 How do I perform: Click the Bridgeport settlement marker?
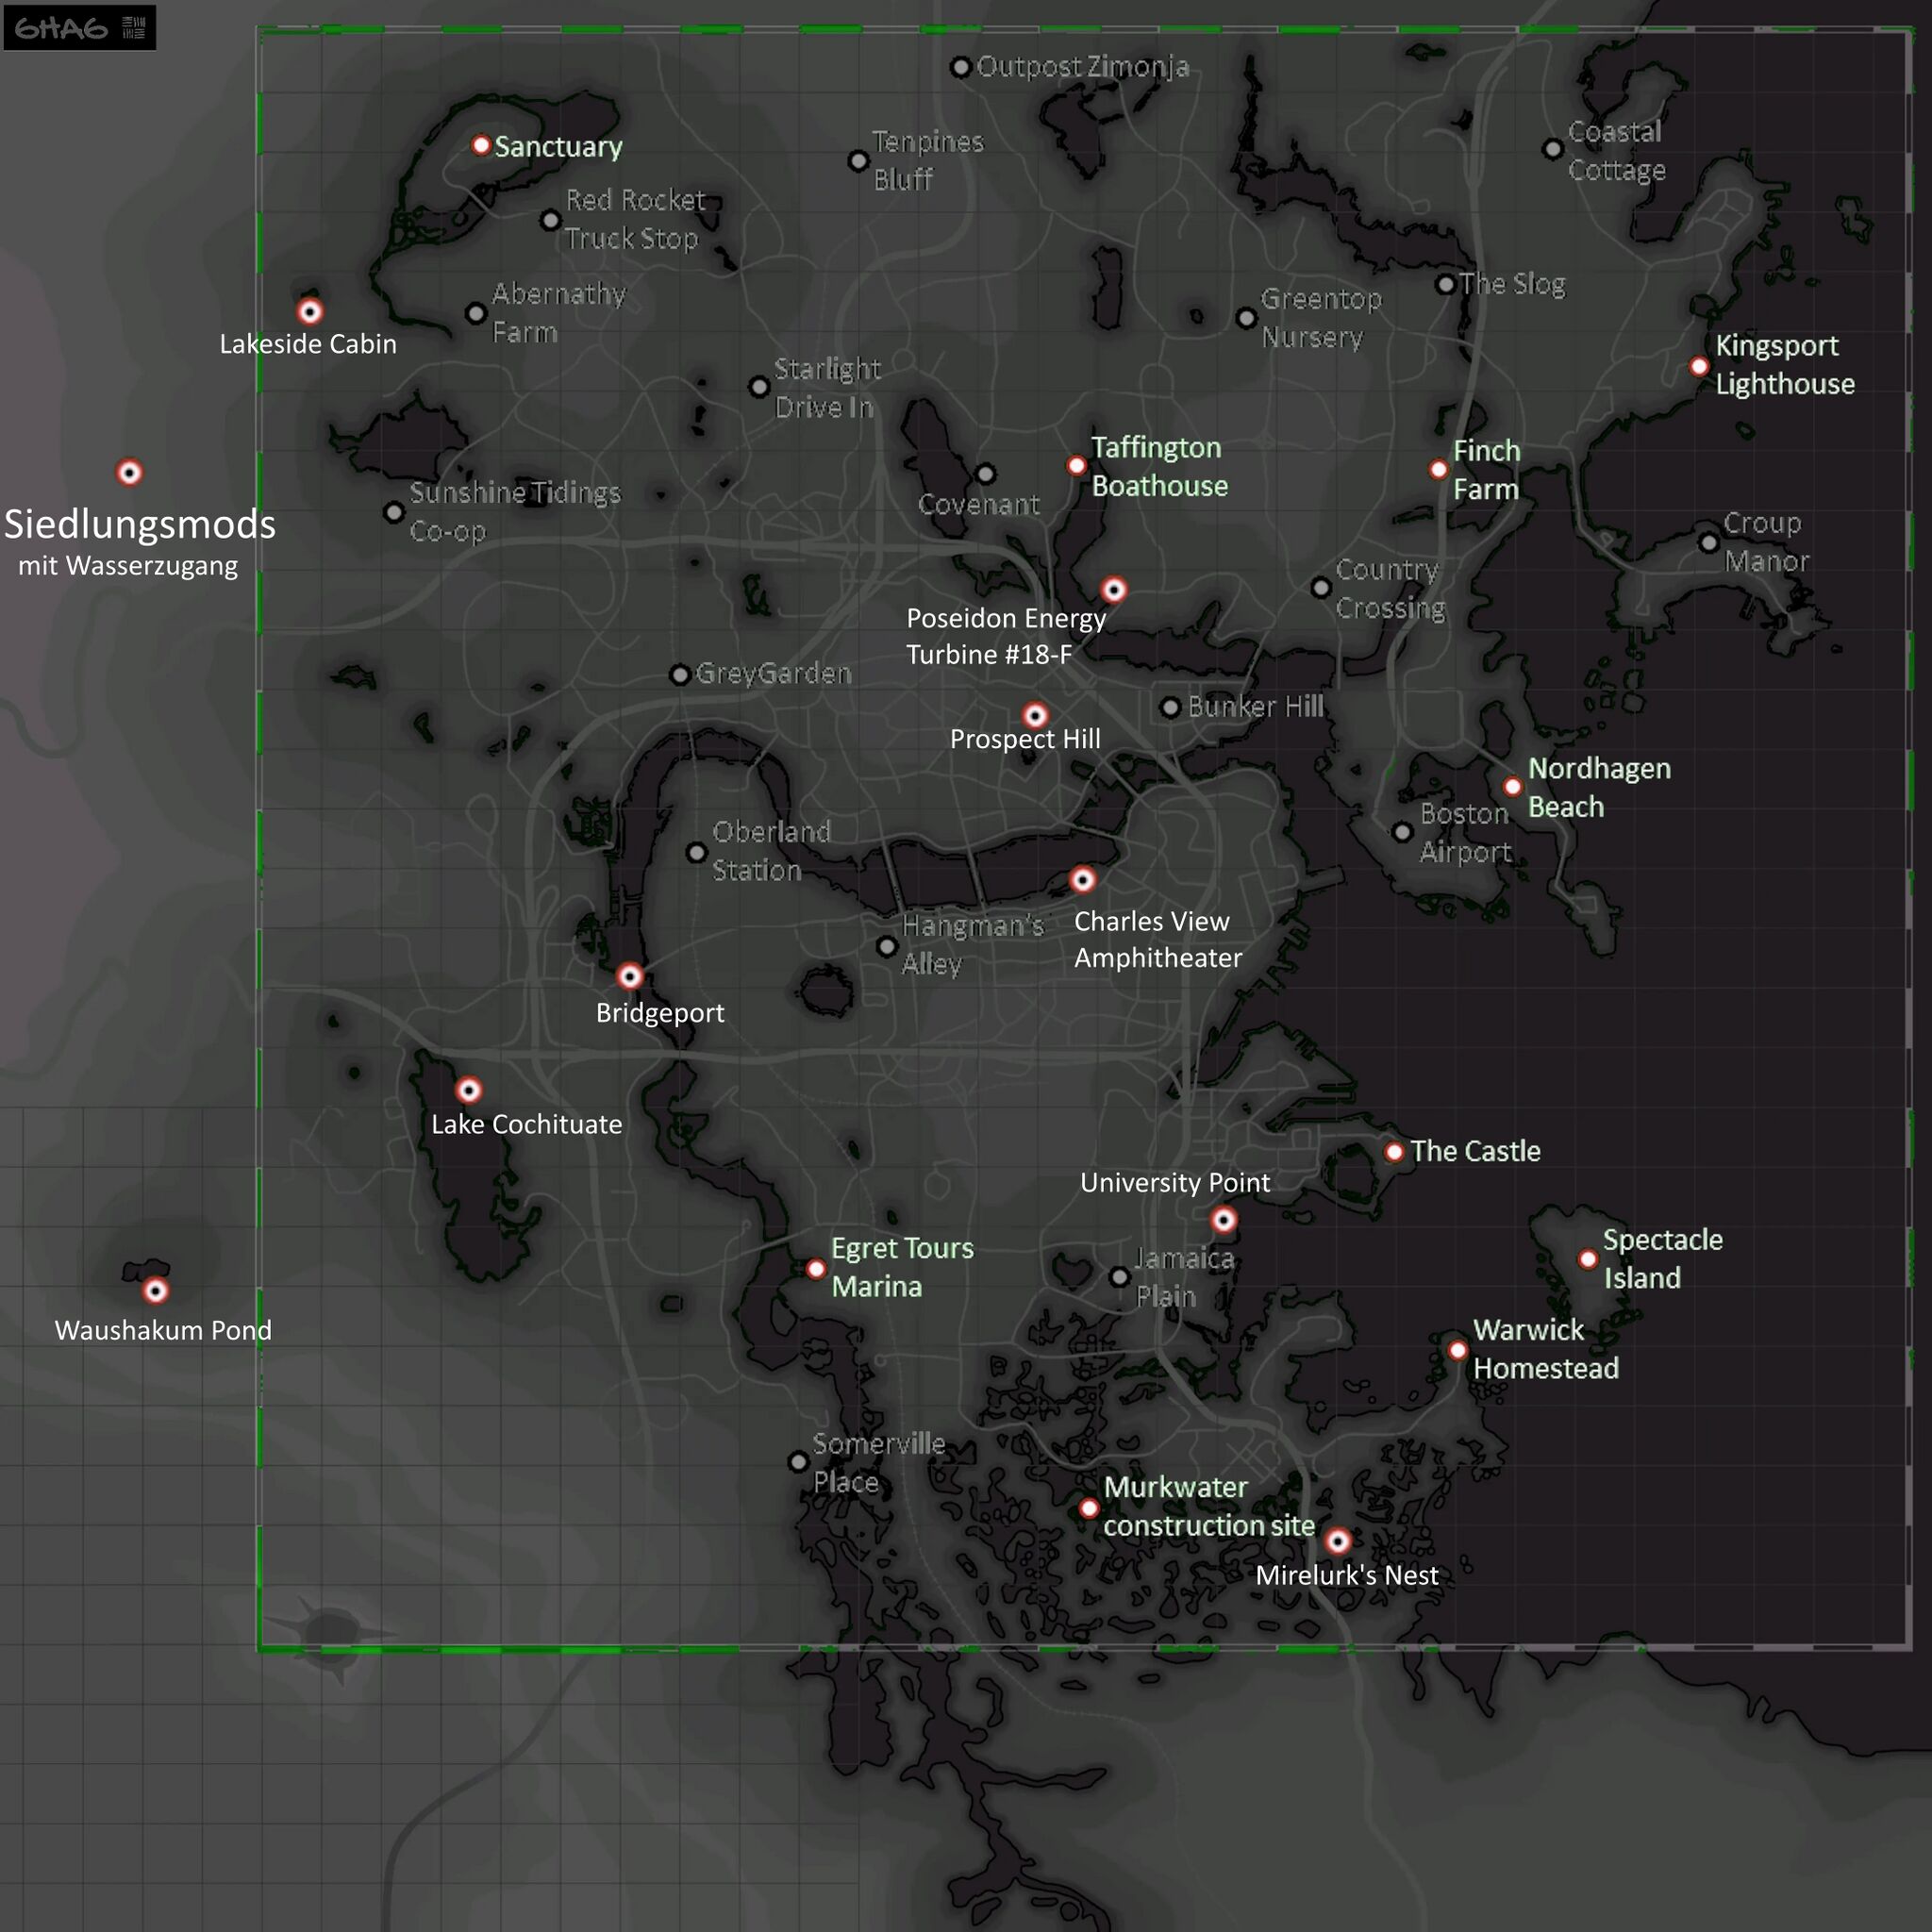click(x=629, y=975)
